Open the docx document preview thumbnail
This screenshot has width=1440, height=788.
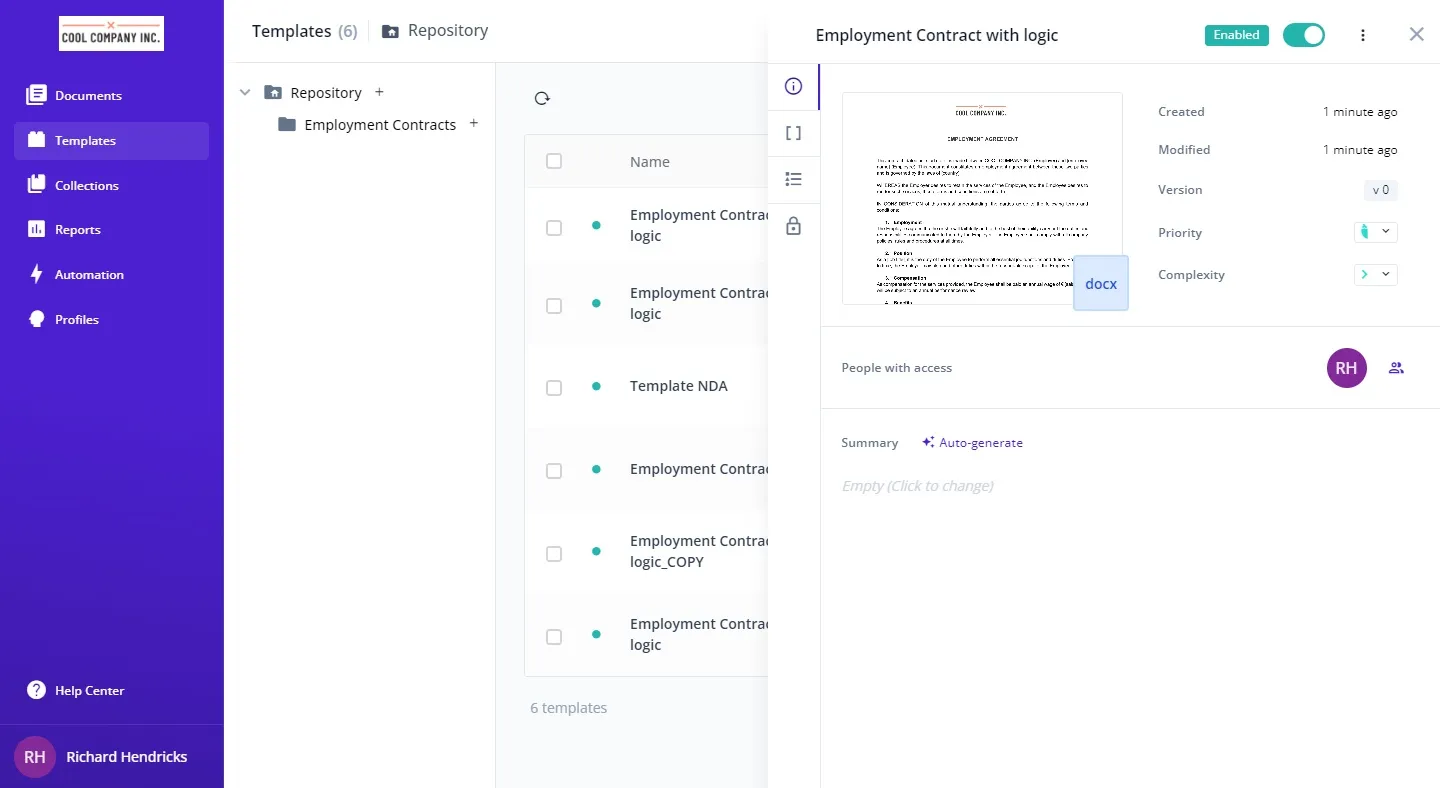(x=981, y=198)
